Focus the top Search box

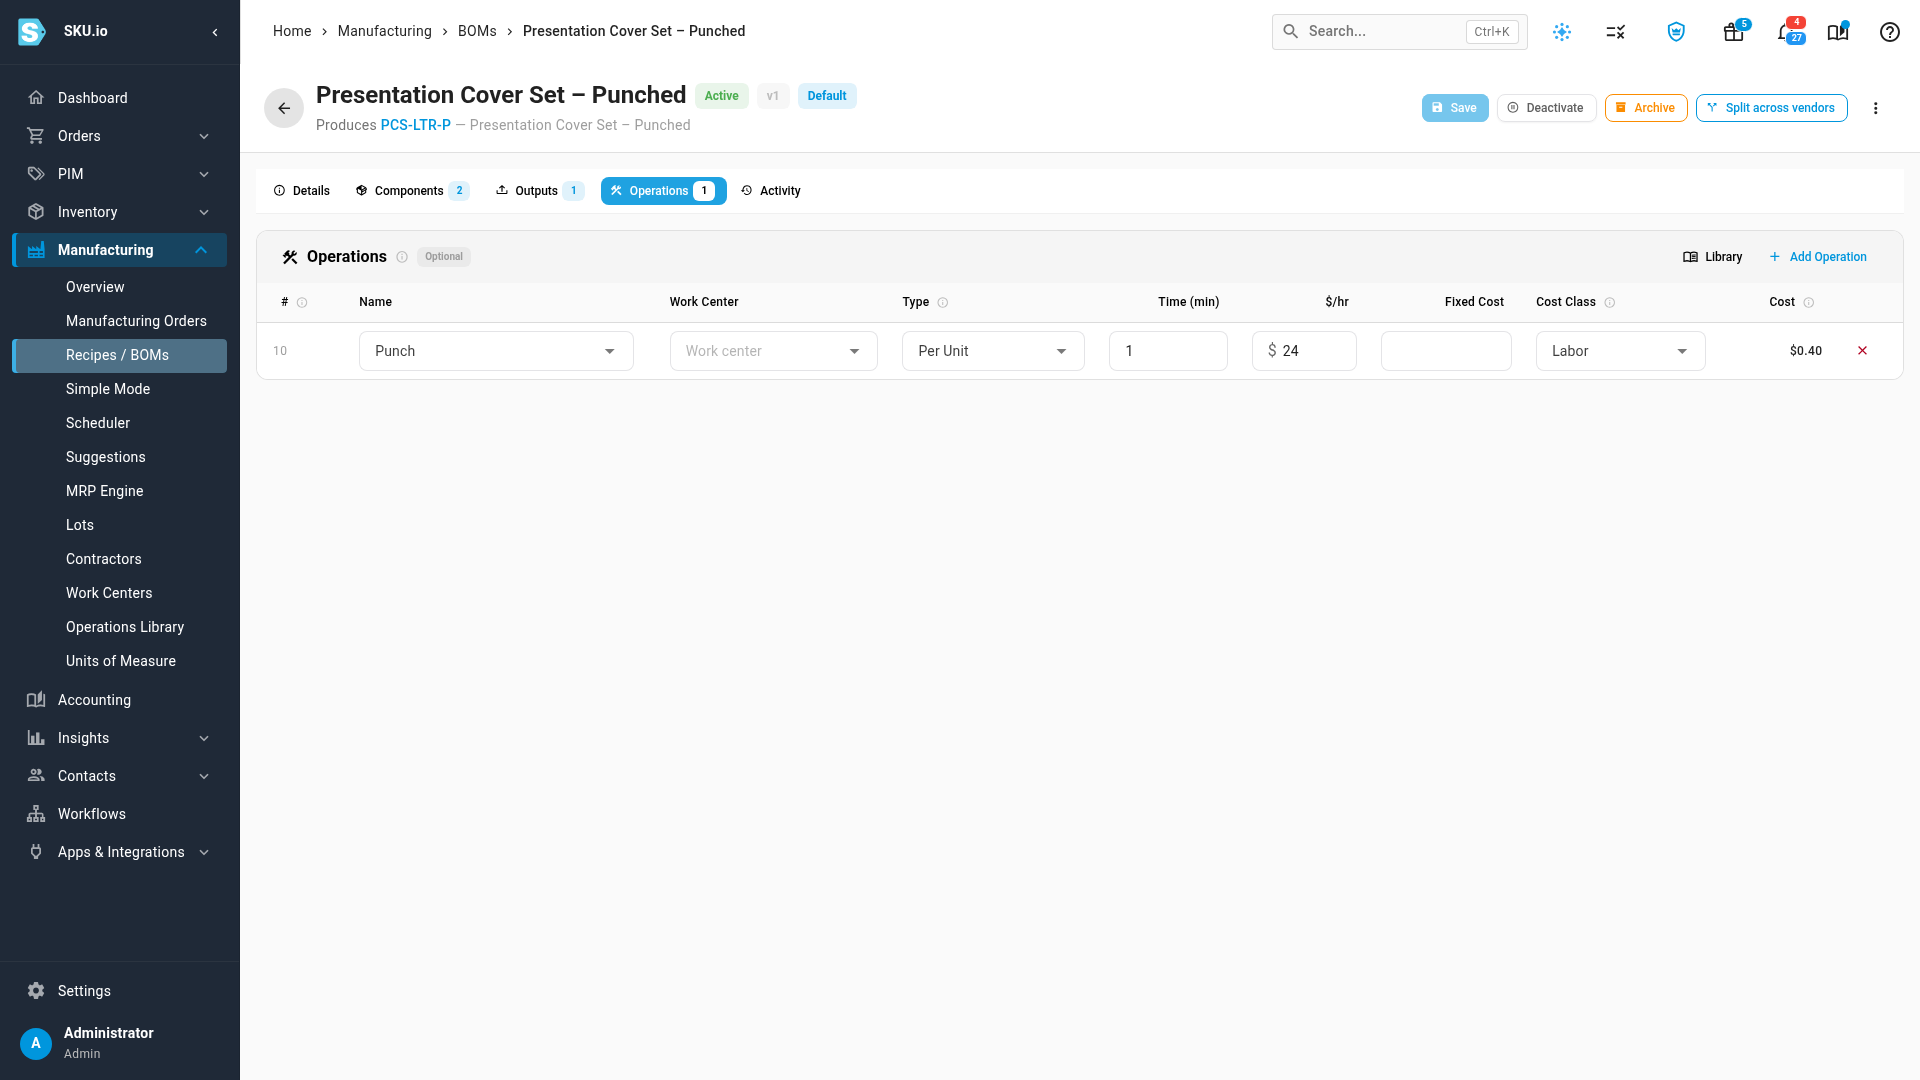pyautogui.click(x=1399, y=32)
